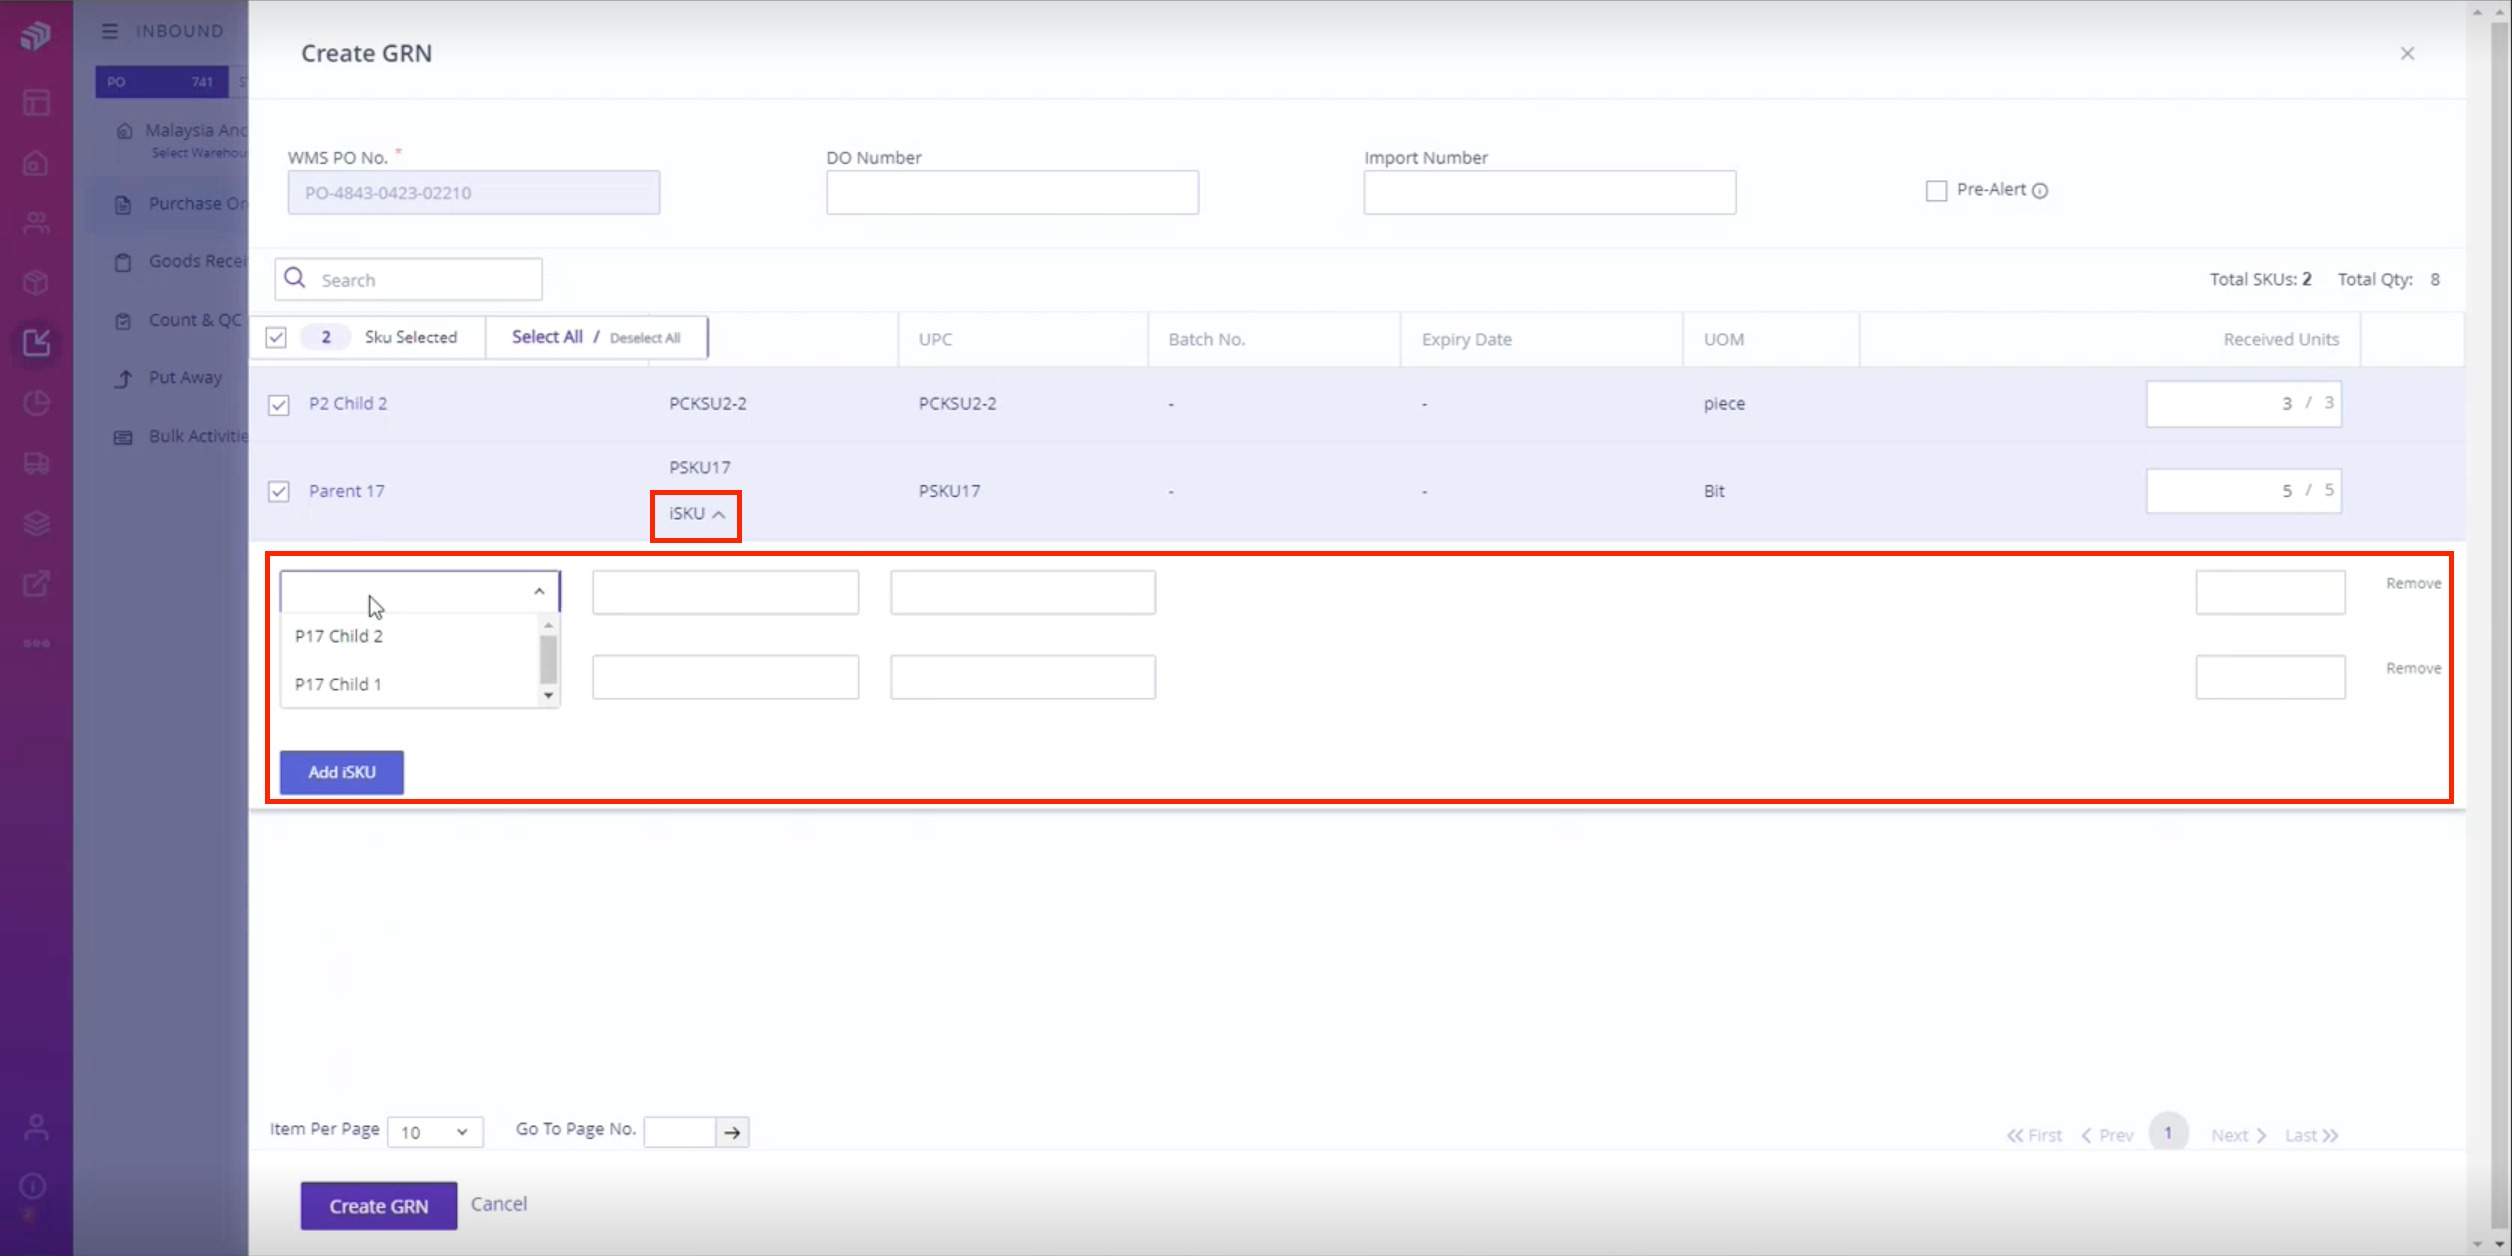Image resolution: width=2512 pixels, height=1256 pixels.
Task: Open the Home icon in the sidebar
Action: 36,163
